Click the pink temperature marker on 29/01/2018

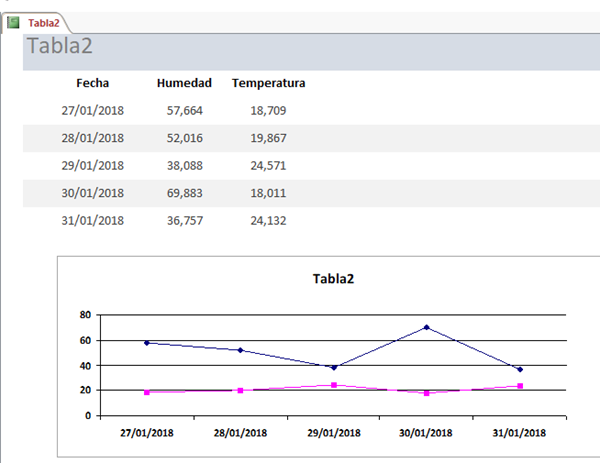point(334,385)
